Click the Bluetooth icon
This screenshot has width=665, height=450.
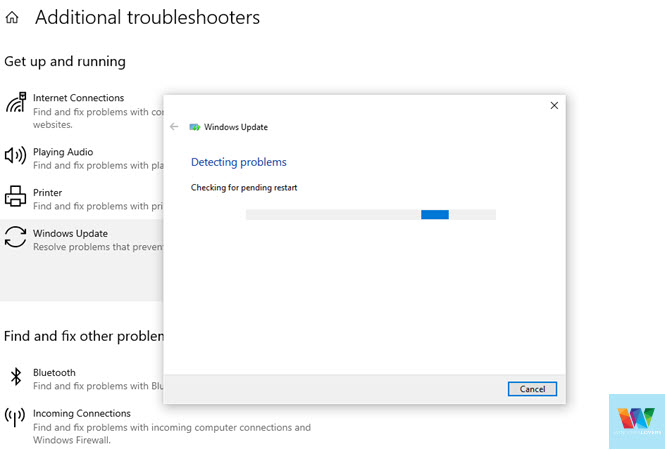point(16,376)
